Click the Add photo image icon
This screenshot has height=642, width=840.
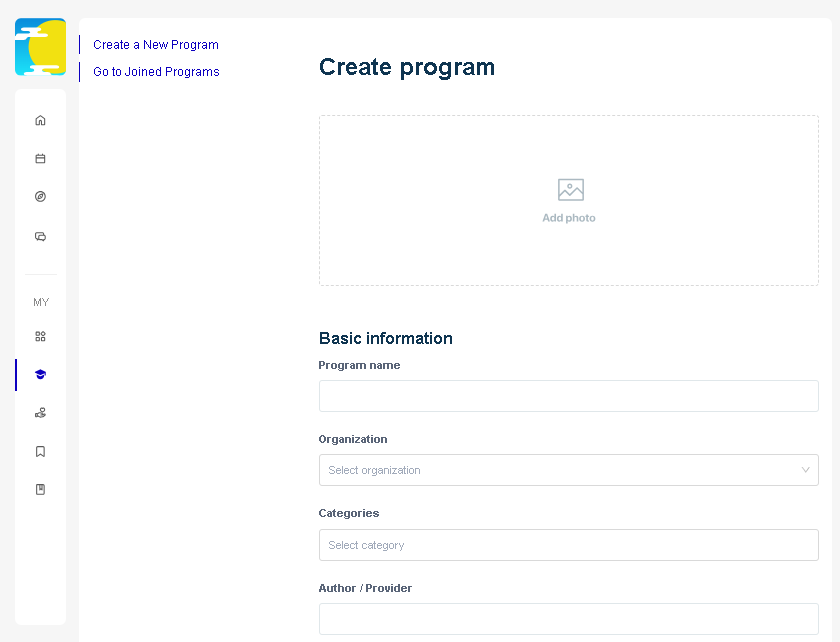[571, 190]
